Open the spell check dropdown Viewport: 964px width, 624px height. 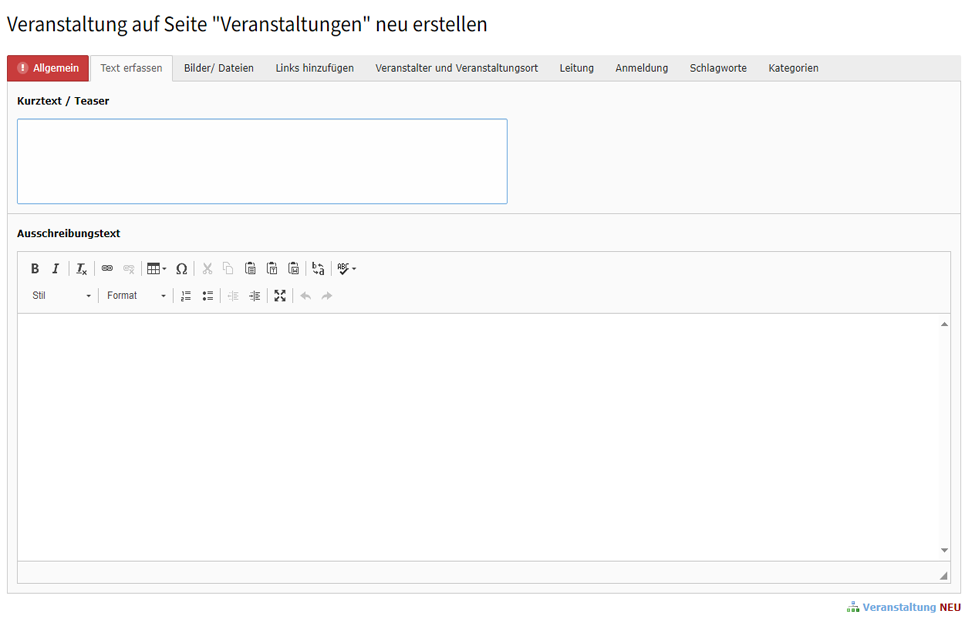click(x=347, y=269)
